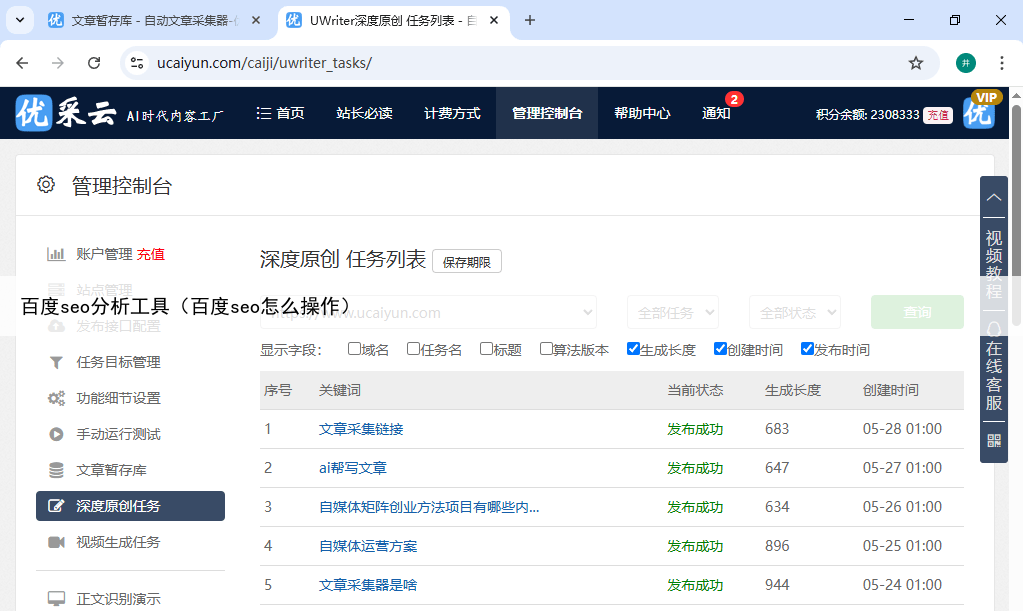The image size is (1023, 611).
Task: Open the 全部任务 dropdown
Action: [672, 312]
